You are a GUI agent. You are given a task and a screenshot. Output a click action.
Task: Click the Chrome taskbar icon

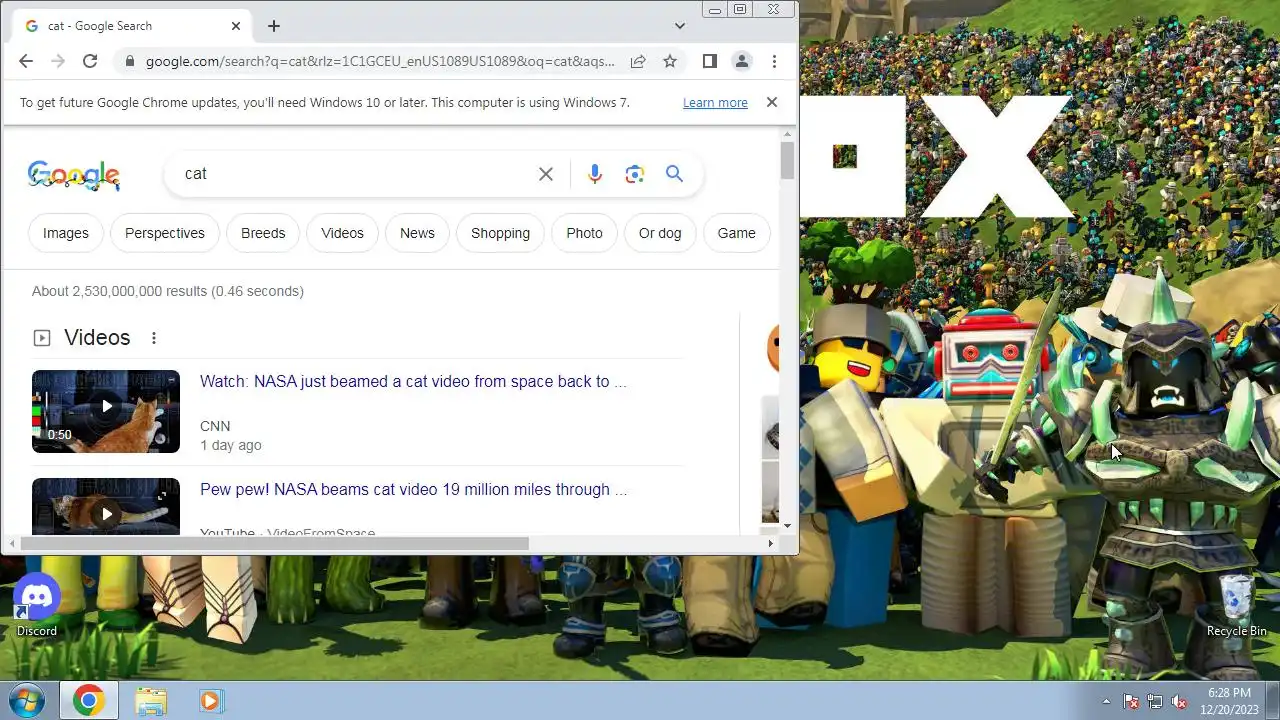(x=88, y=701)
